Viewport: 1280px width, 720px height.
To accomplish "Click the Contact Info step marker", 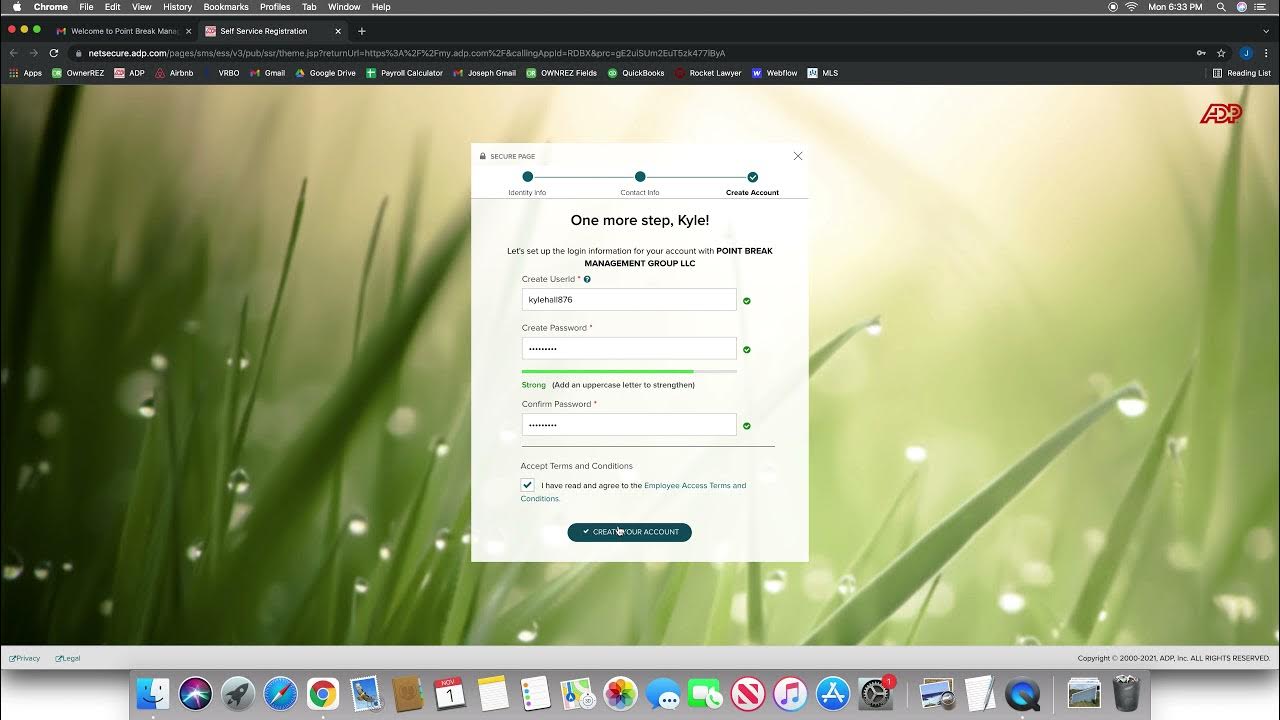I will click(640, 177).
